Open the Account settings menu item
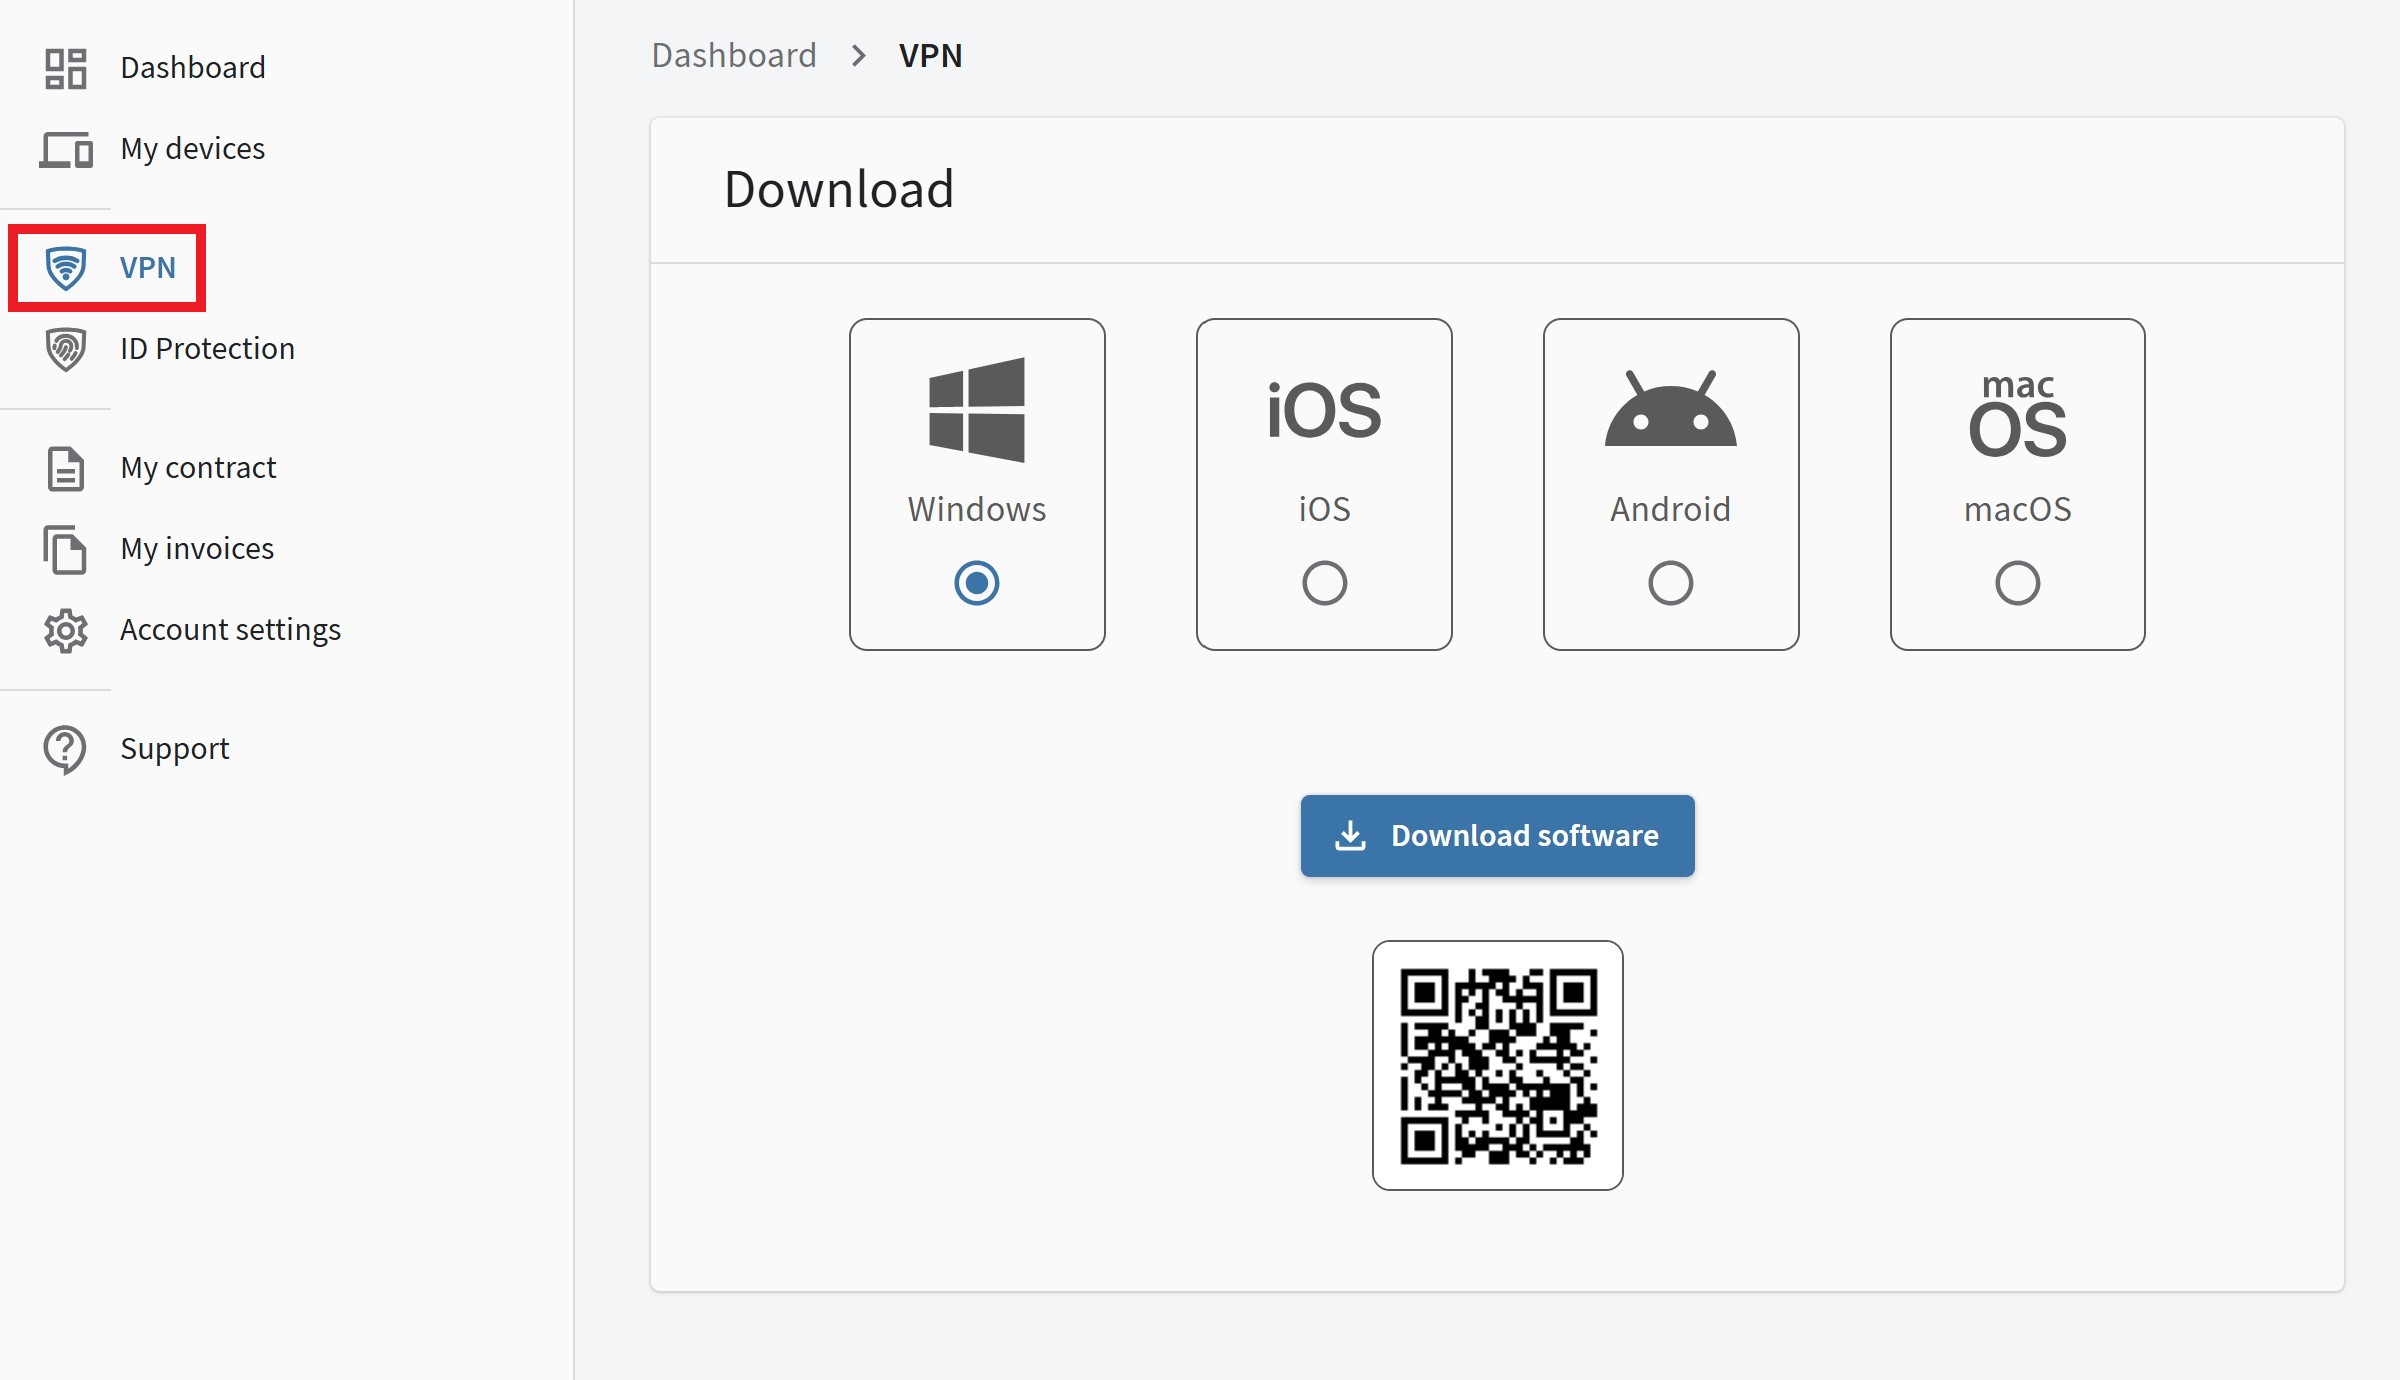 click(x=230, y=630)
